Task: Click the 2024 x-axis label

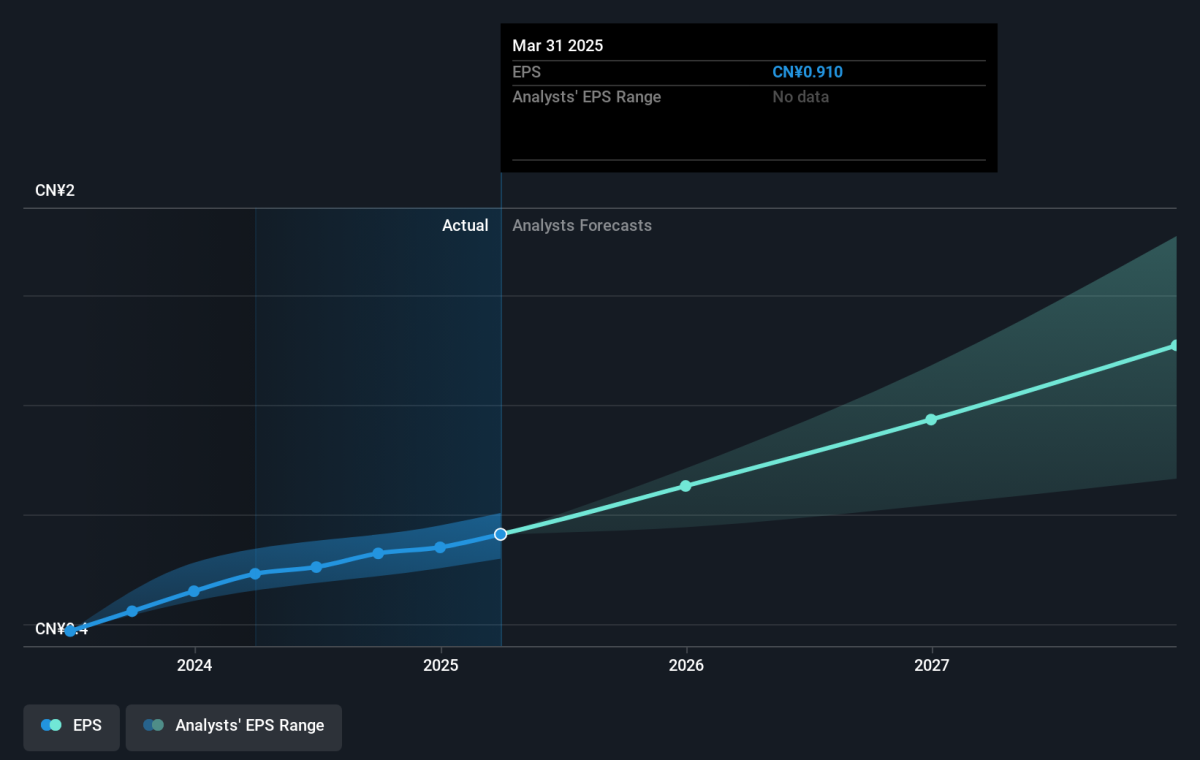Action: [194, 666]
